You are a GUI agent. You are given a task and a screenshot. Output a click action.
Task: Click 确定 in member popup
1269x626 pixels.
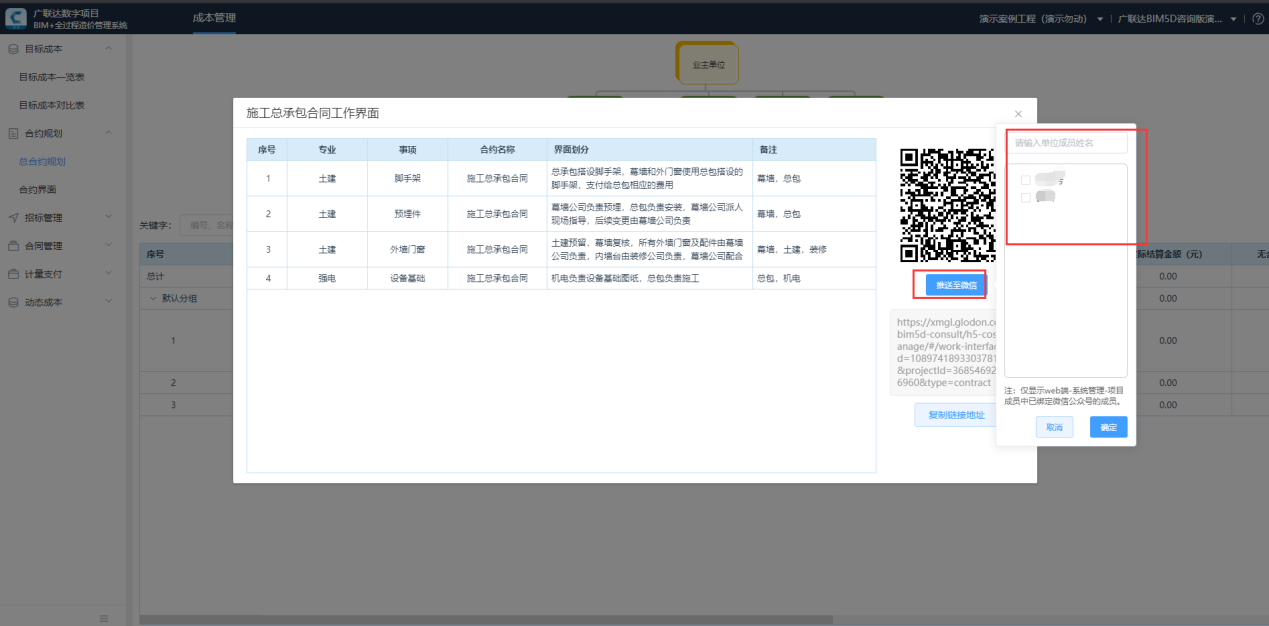(1108, 427)
